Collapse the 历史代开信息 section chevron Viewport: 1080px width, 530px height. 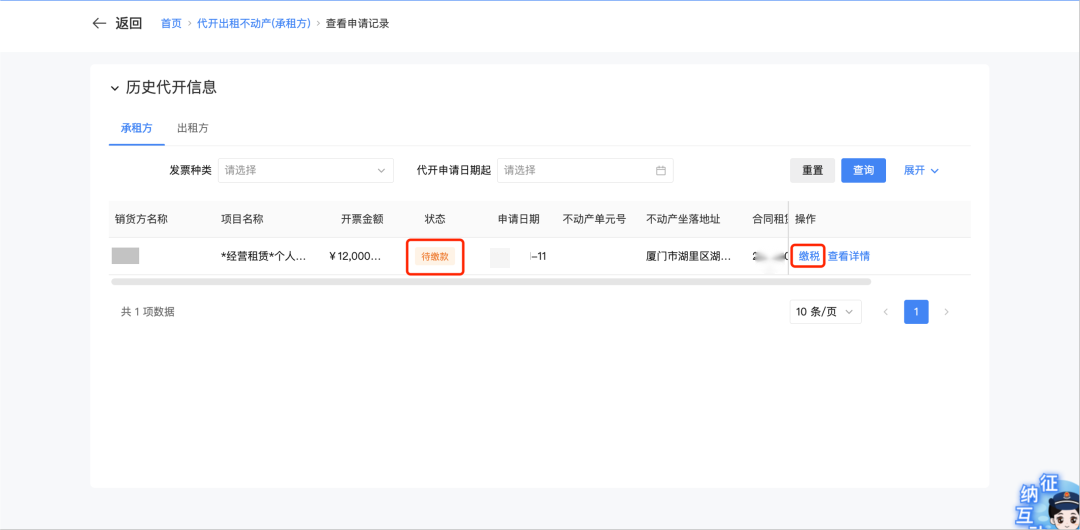tap(114, 88)
